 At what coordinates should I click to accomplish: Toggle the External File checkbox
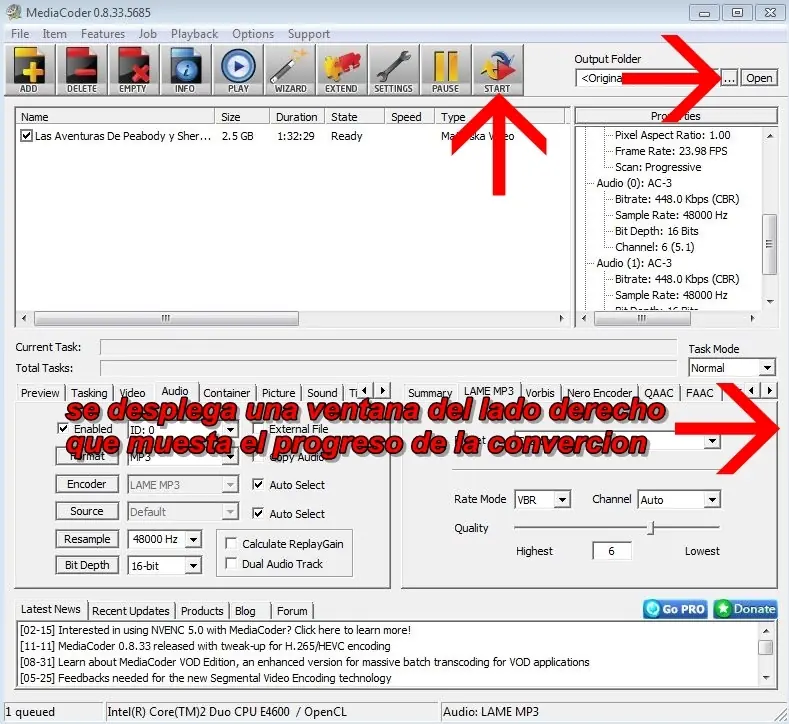click(x=258, y=429)
